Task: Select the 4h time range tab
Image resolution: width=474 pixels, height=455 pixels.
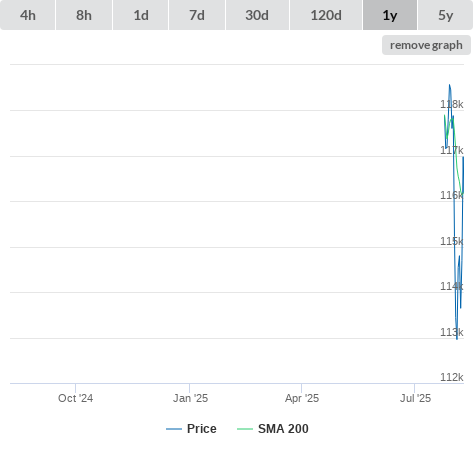Action: click(x=28, y=15)
